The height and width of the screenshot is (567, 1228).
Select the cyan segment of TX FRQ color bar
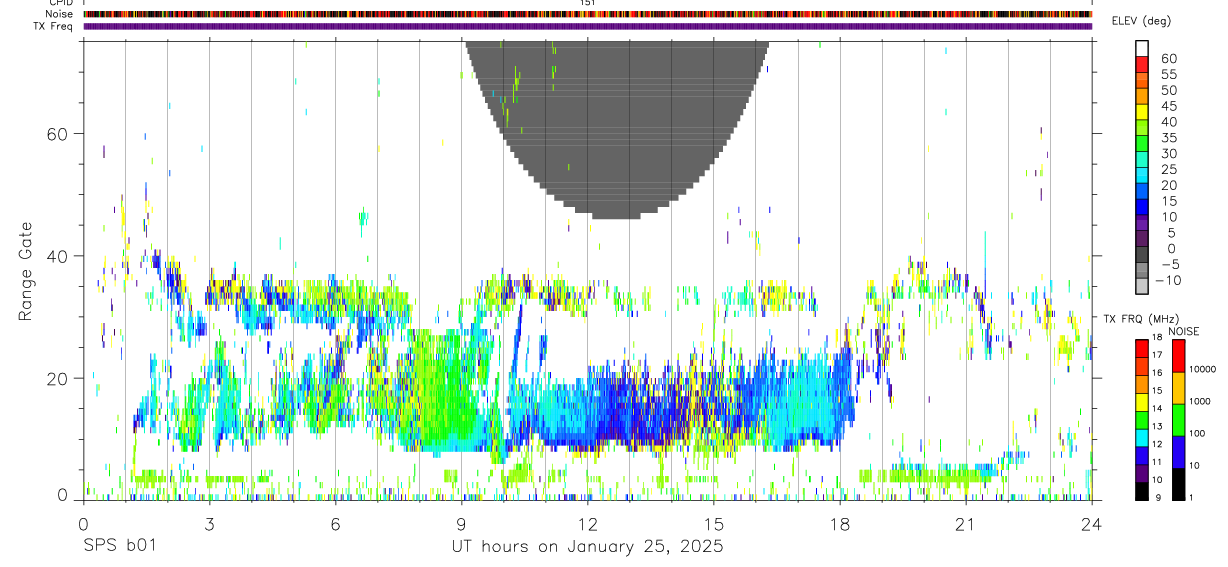[x=1142, y=438]
